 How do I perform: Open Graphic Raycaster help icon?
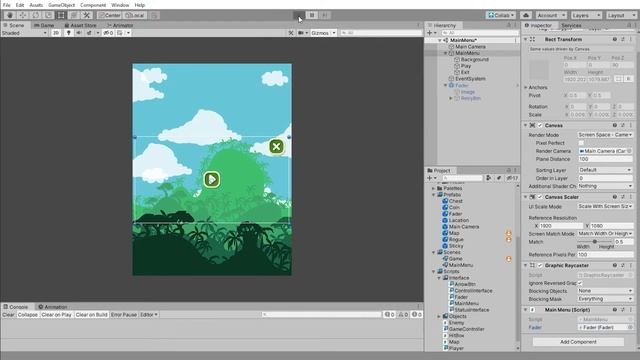(615, 265)
